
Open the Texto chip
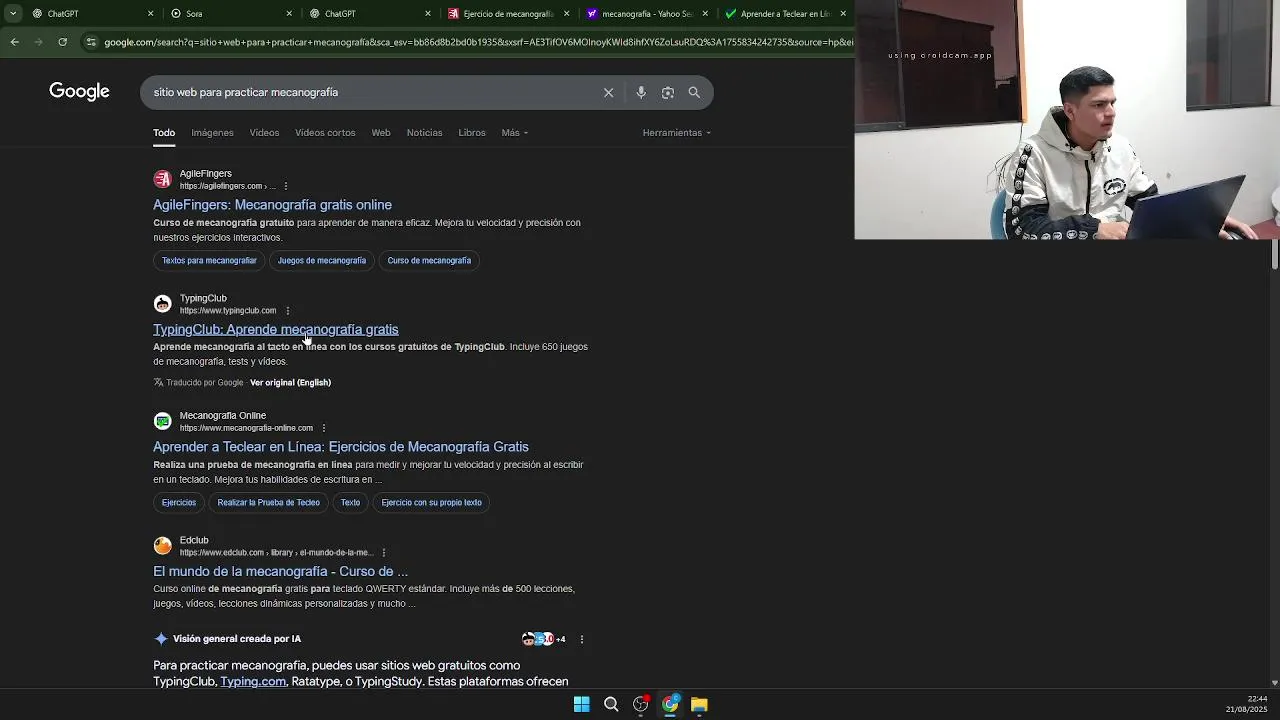[x=350, y=503]
